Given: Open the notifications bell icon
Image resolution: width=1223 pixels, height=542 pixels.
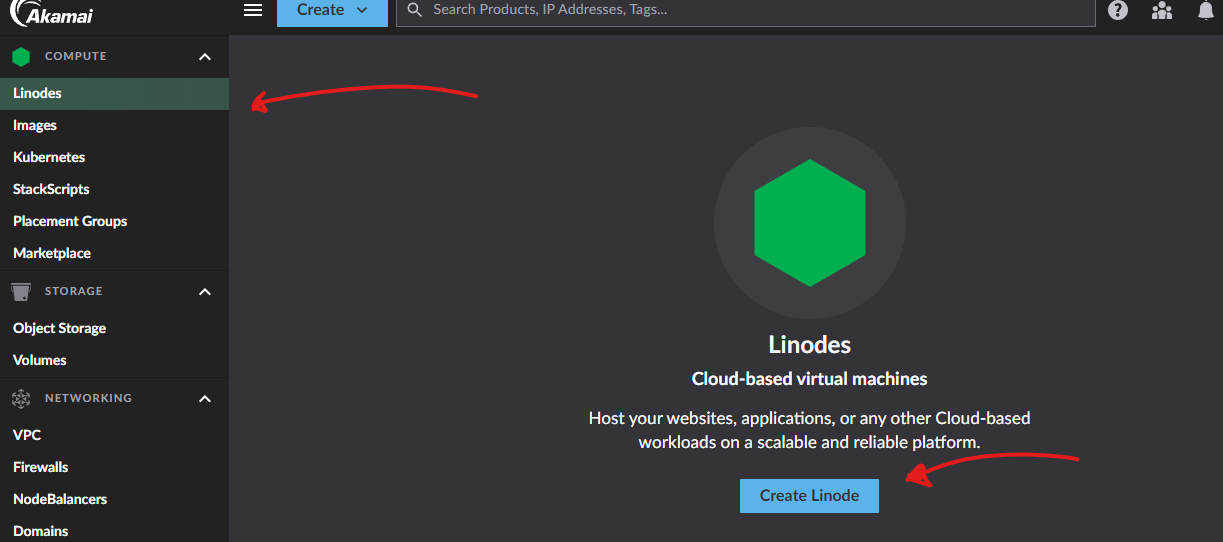Looking at the screenshot, I should click(x=1205, y=11).
